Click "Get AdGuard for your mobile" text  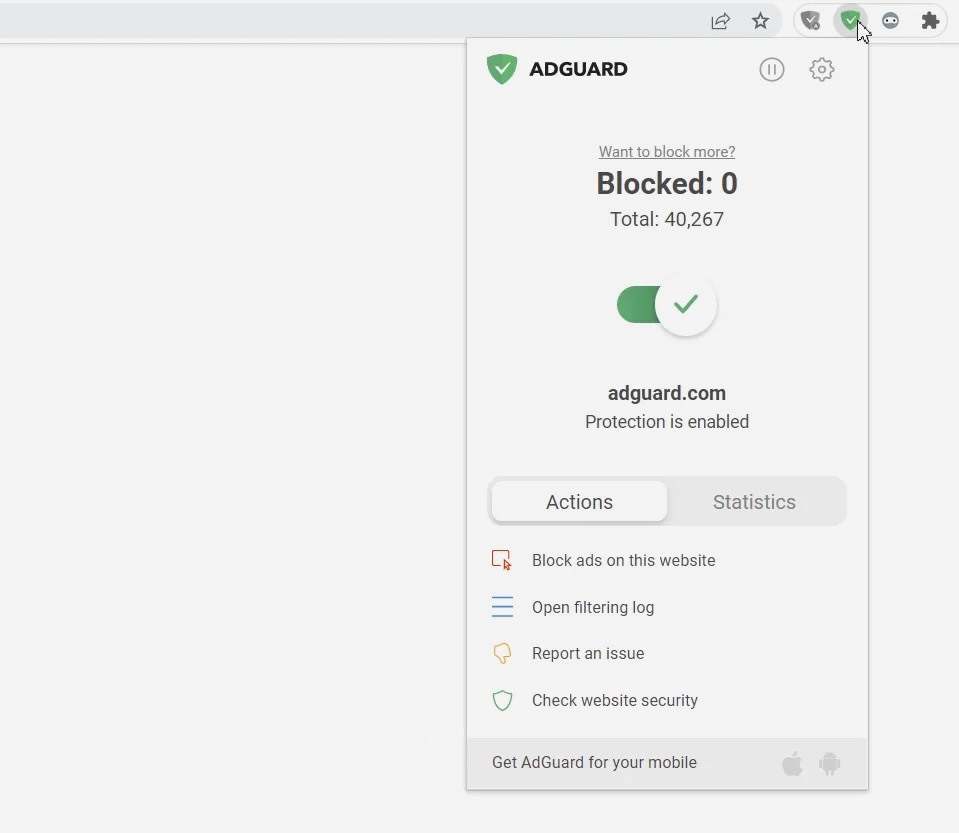click(594, 762)
